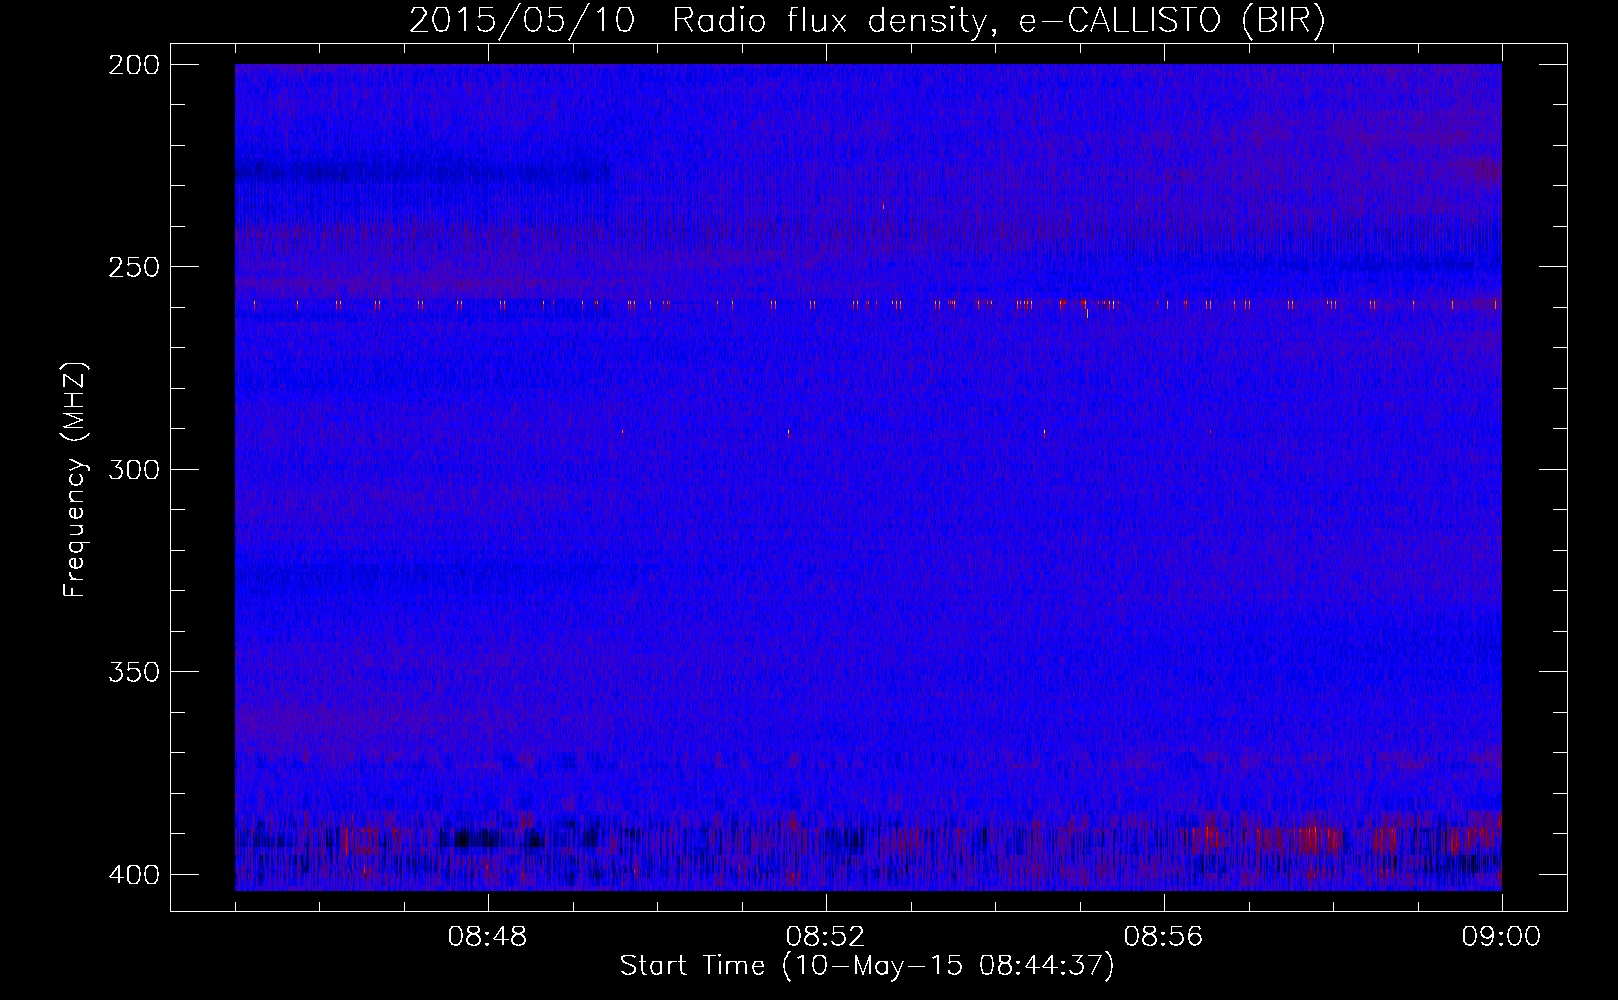
Task: Click the 08:48 time tick label
Action: pyautogui.click(x=488, y=937)
